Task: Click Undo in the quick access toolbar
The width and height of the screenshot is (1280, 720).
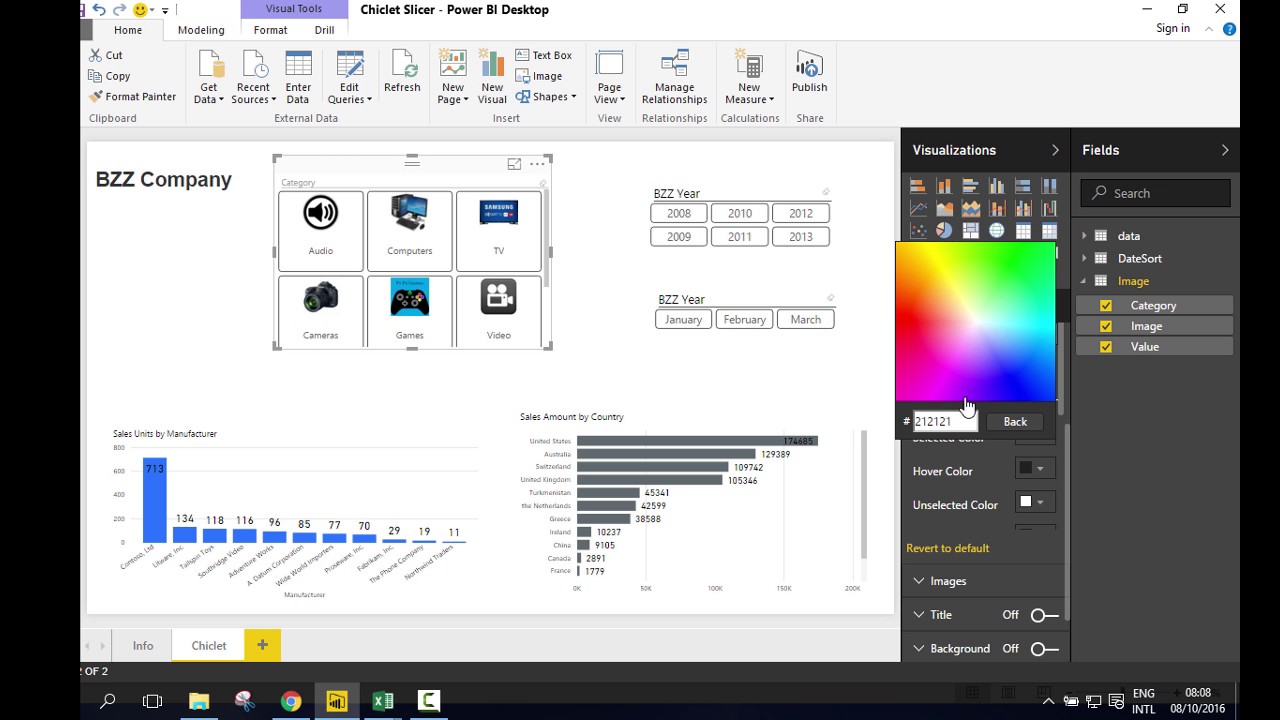Action: pos(99,9)
